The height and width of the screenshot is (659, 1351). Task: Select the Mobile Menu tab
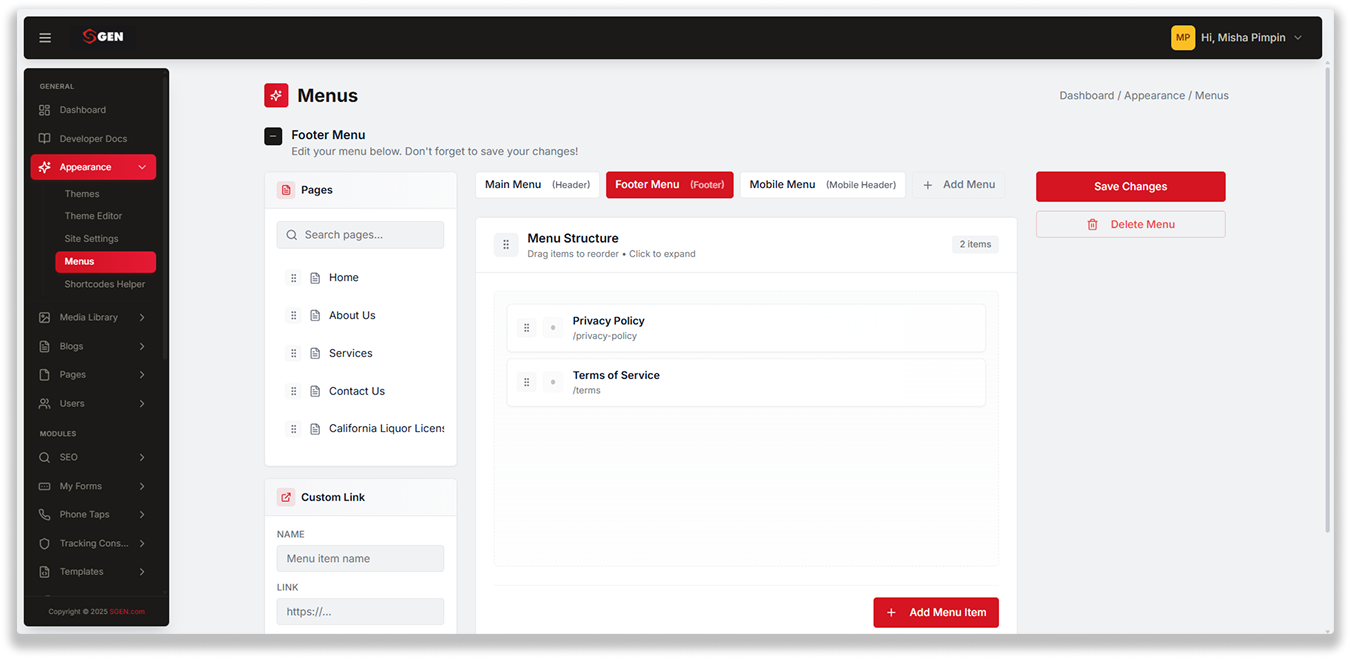coord(823,185)
